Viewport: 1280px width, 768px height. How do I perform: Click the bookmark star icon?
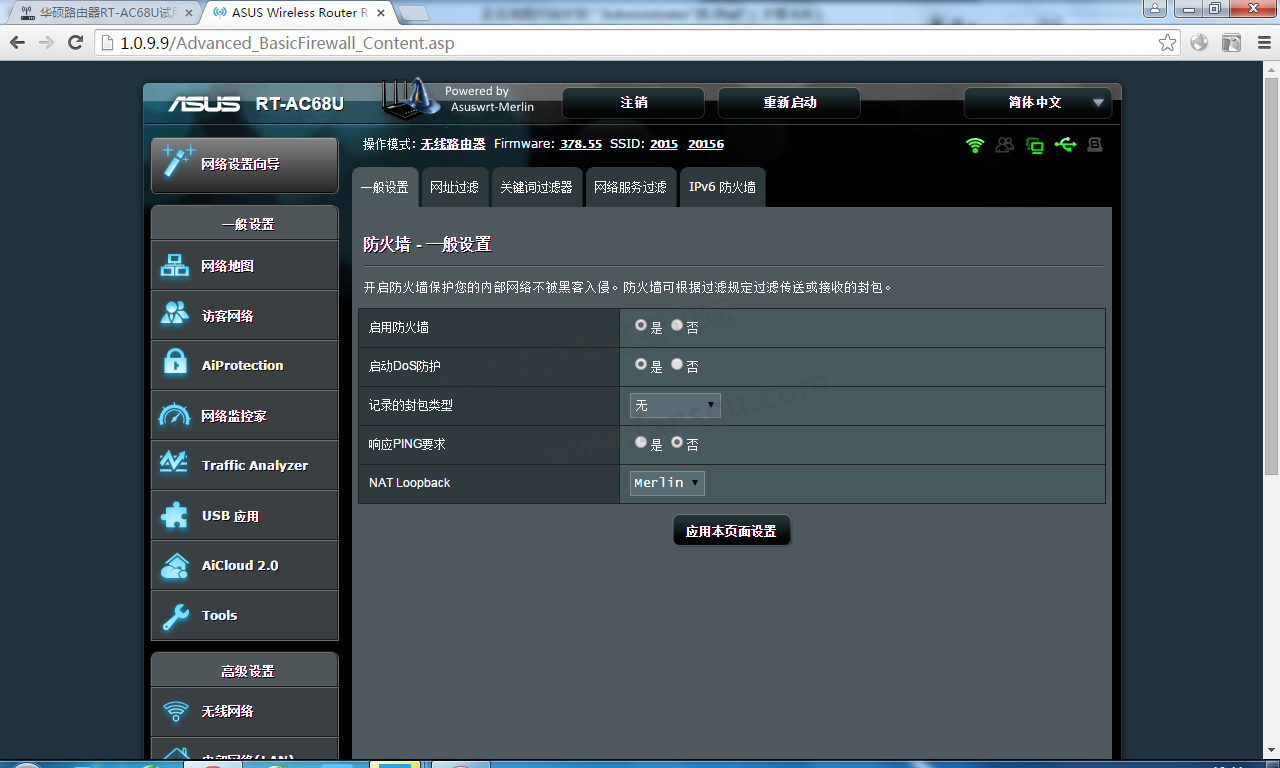click(1167, 43)
